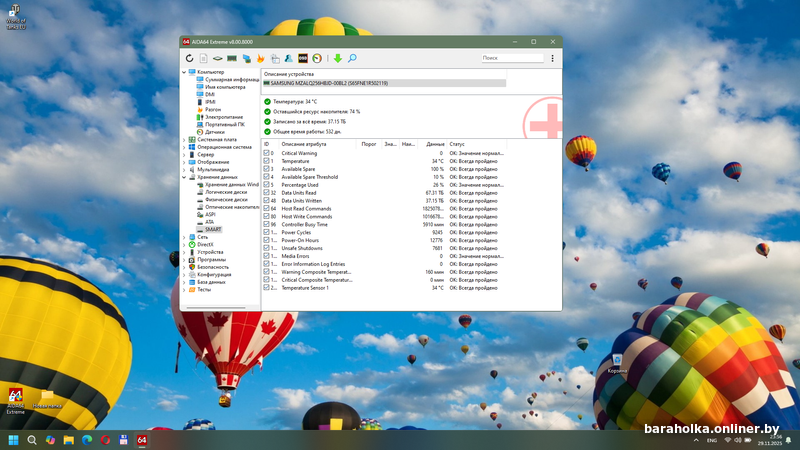Collapse the Хранение данных tree node
The image size is (800, 450).
click(x=185, y=177)
